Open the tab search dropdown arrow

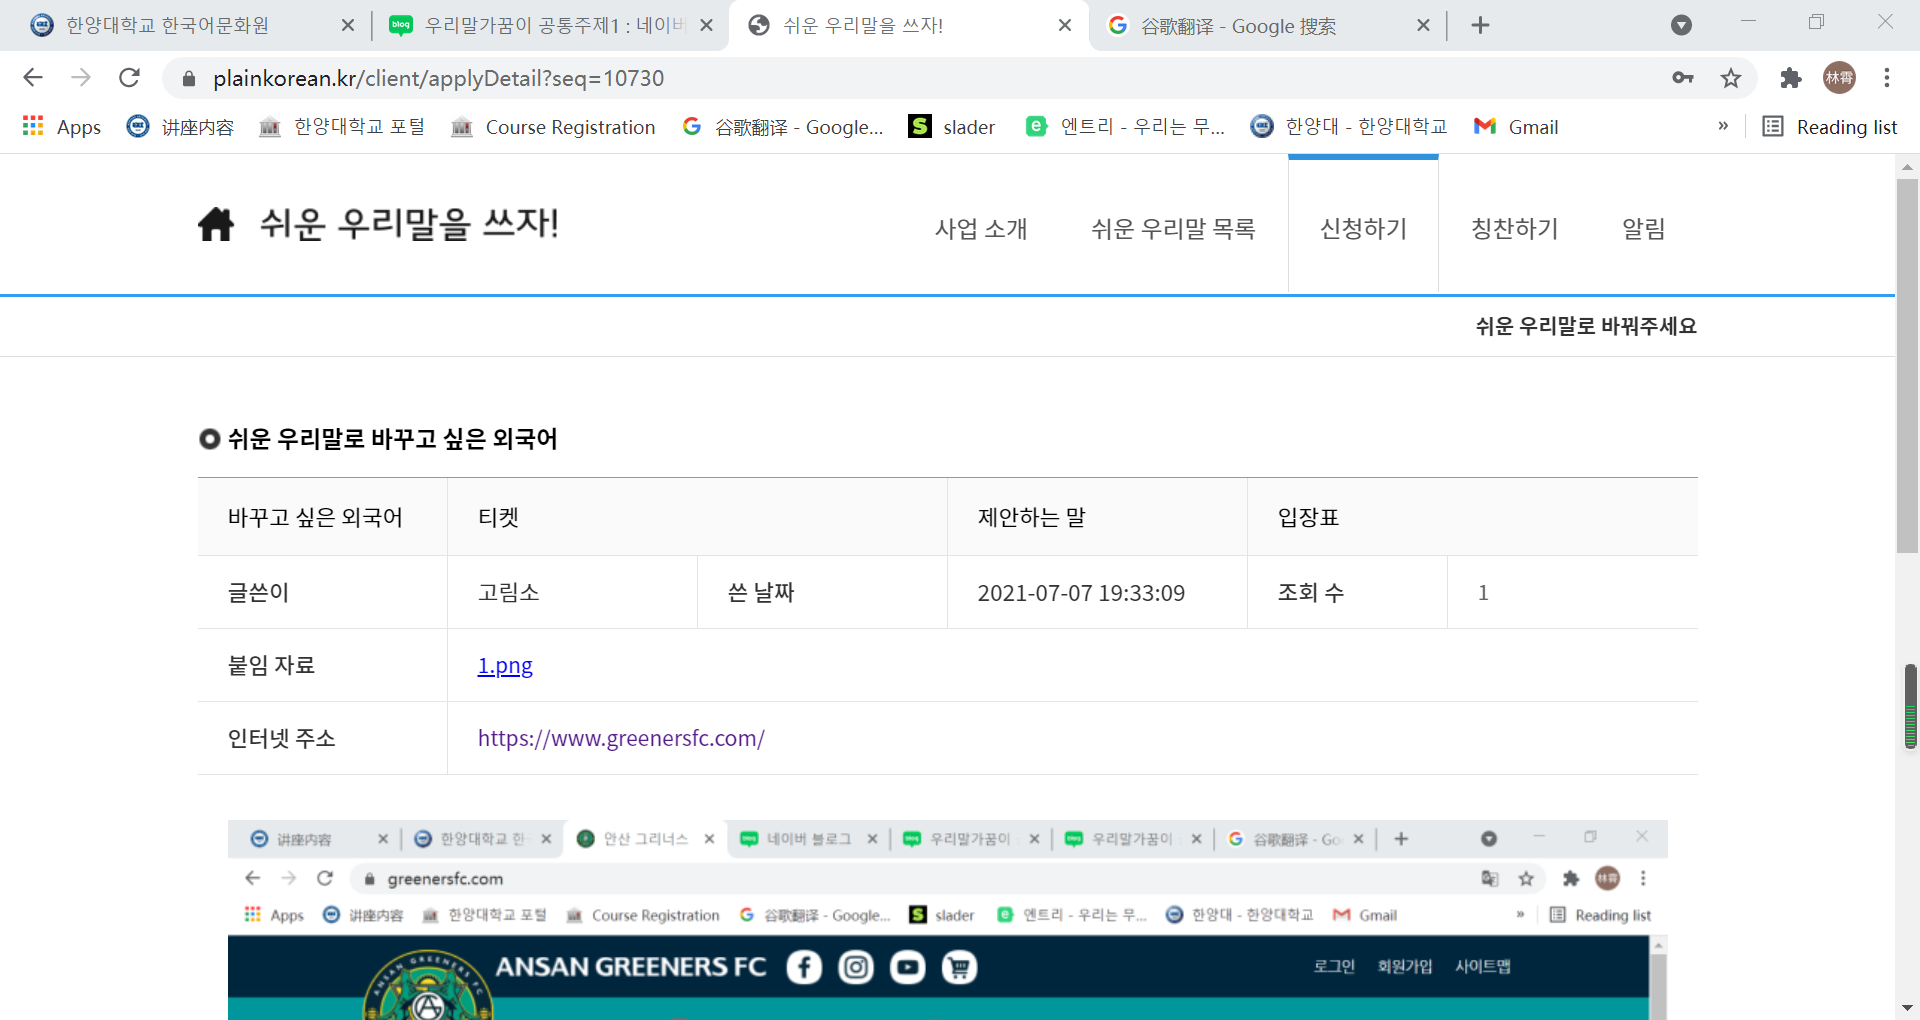click(x=1681, y=25)
